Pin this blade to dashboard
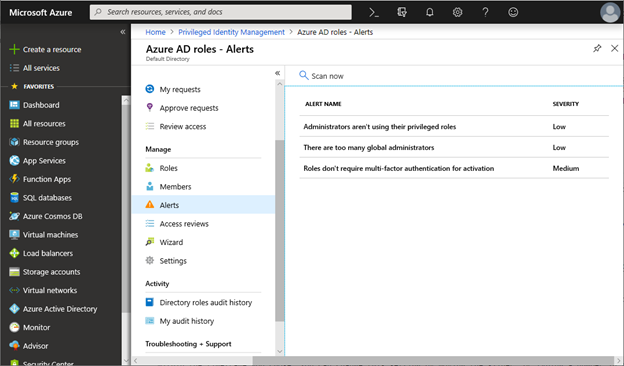The image size is (624, 366). (597, 49)
